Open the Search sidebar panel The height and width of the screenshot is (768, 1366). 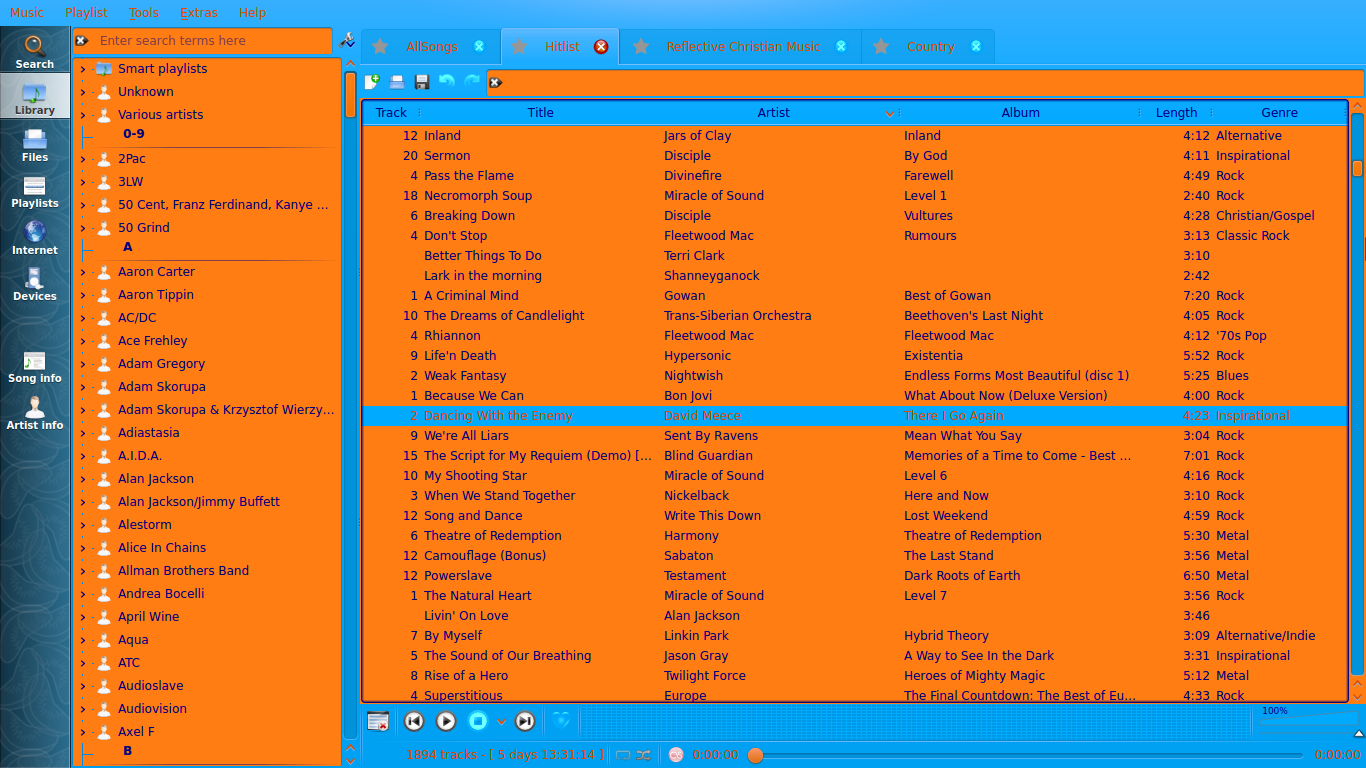pos(35,52)
